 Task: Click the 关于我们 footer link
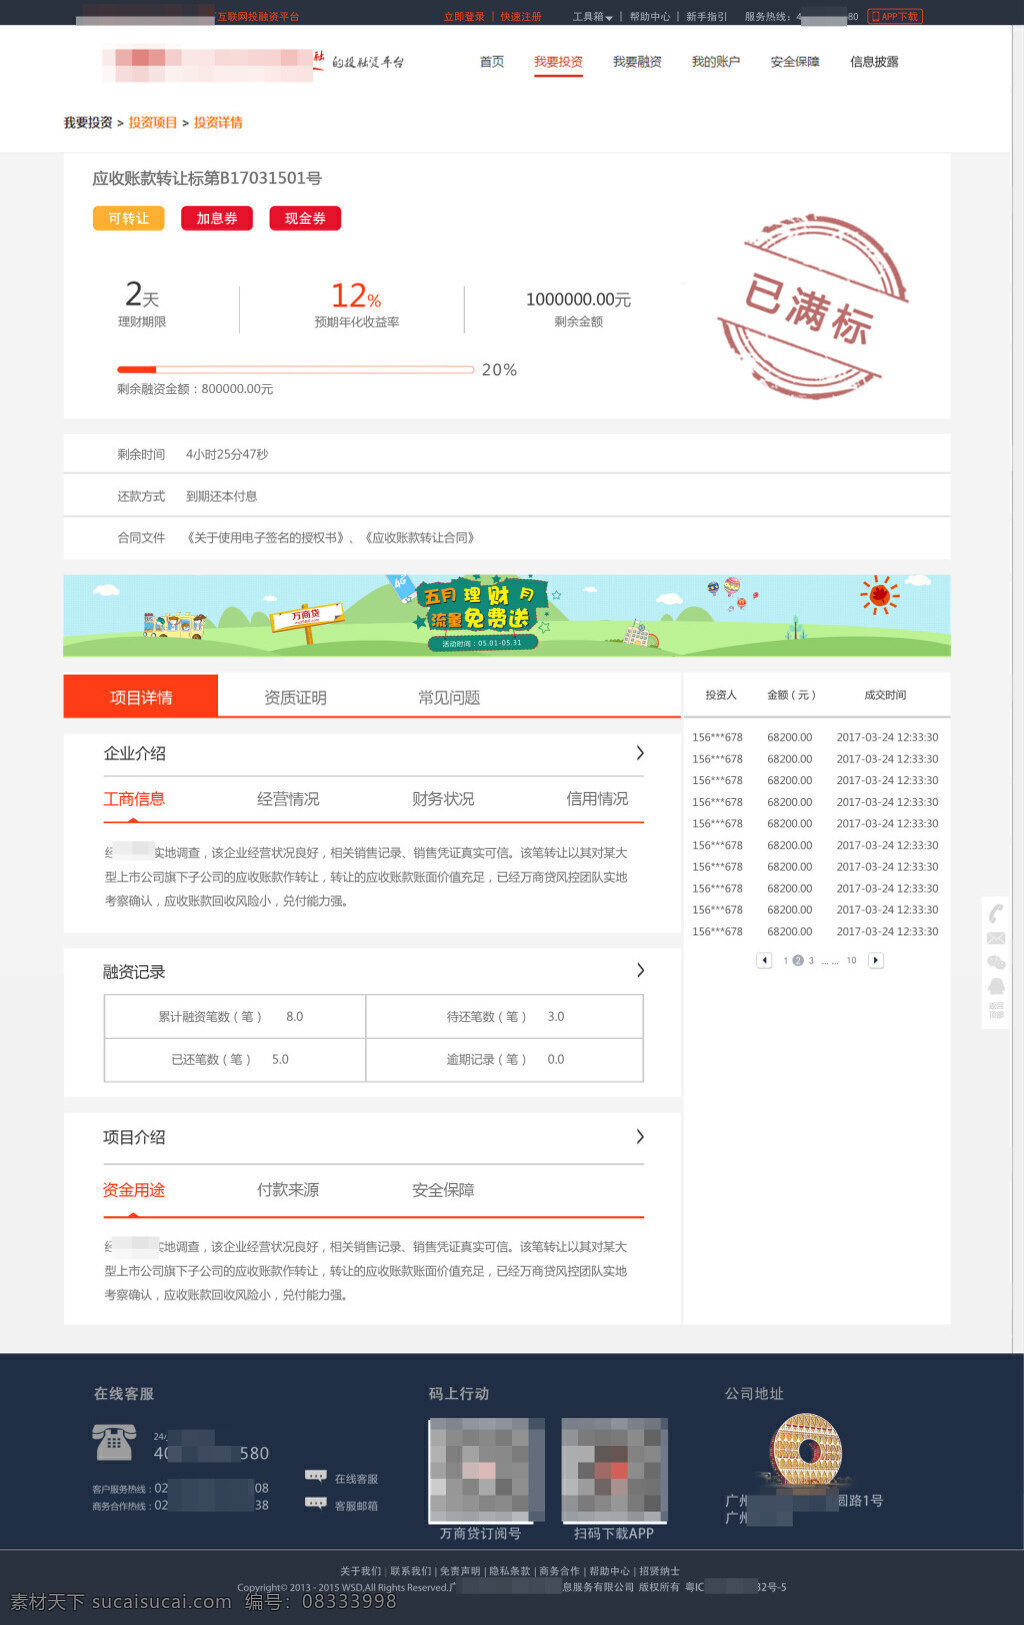(360, 1571)
